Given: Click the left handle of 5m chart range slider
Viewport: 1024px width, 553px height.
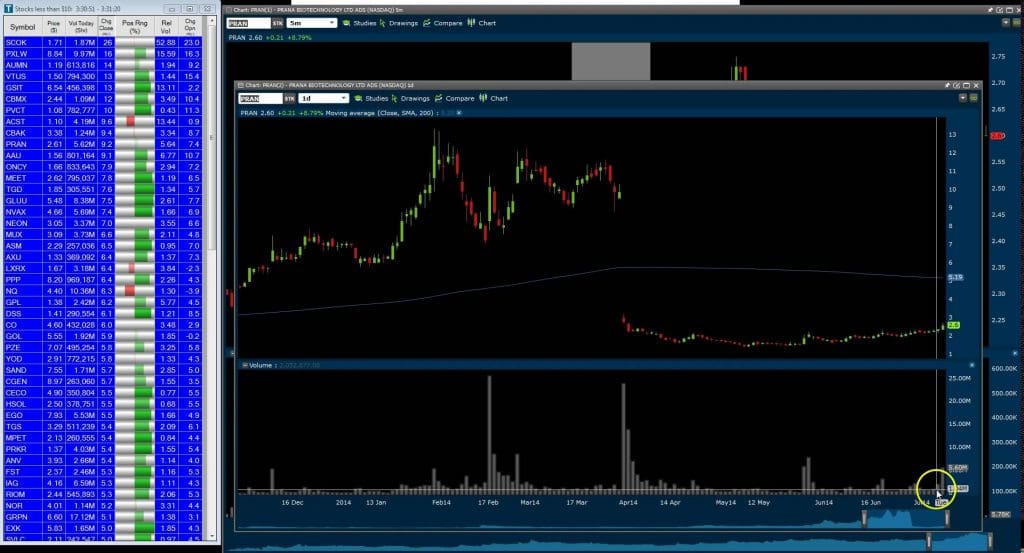Looking at the screenshot, I should click(929, 541).
